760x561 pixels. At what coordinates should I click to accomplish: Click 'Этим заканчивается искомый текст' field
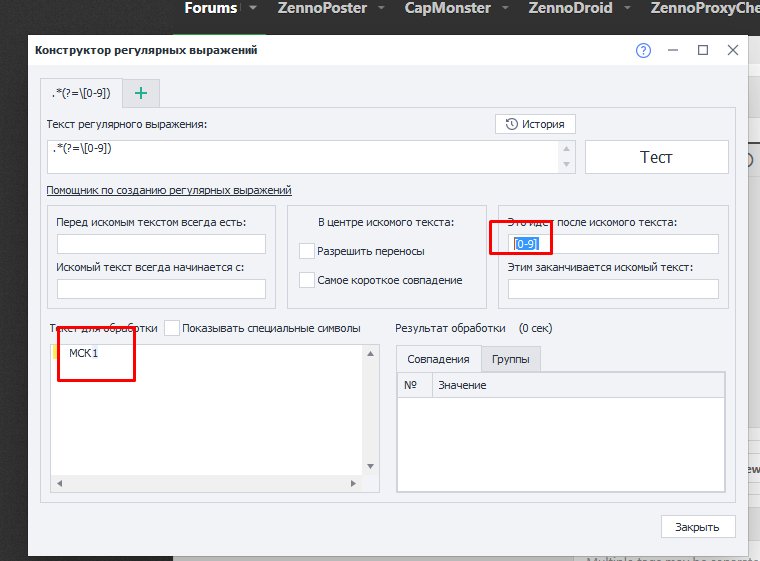[613, 289]
